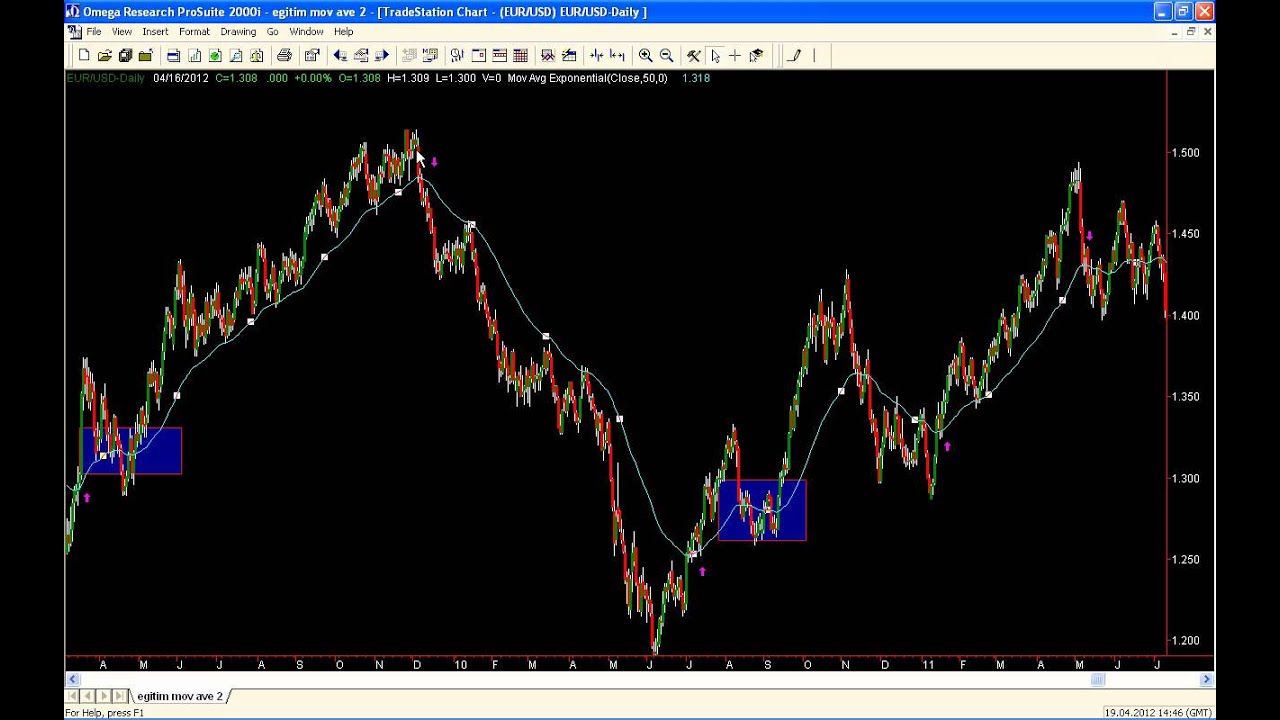Screen dimensions: 1280x720
Task: Click the first-tab navigation arrow at bottom left
Action: click(x=72, y=696)
